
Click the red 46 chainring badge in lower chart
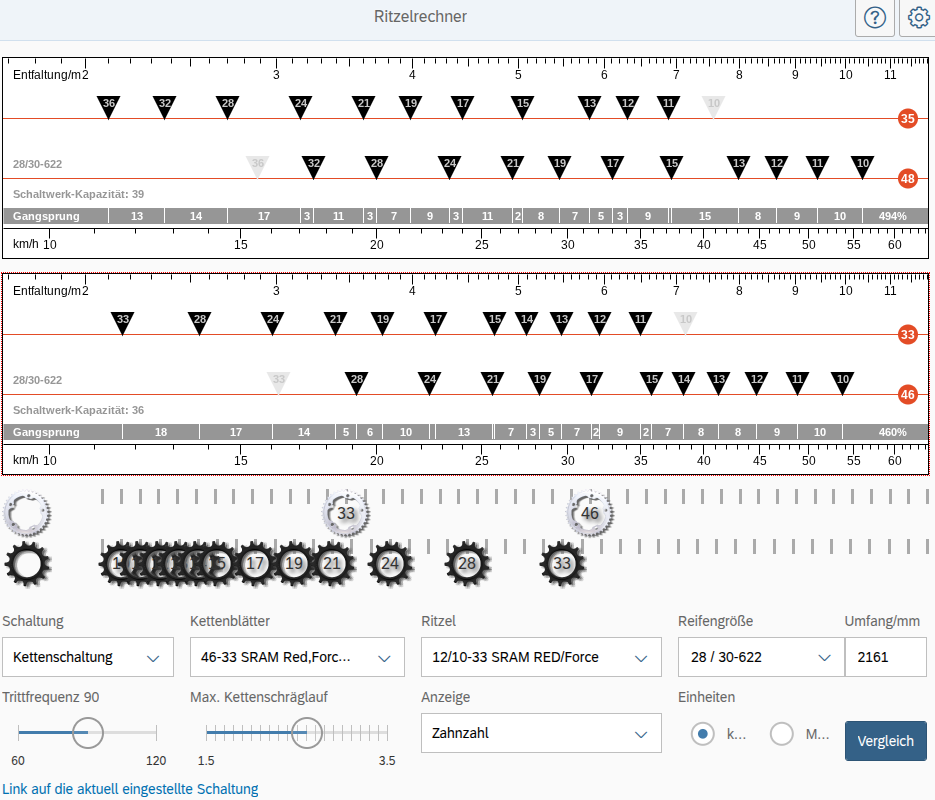(908, 394)
